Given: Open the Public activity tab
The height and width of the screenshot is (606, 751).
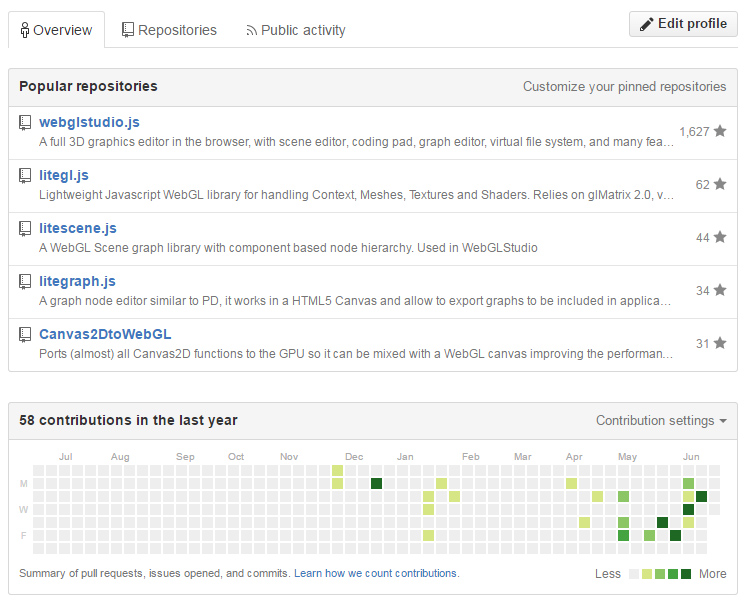Looking at the screenshot, I should [x=296, y=30].
